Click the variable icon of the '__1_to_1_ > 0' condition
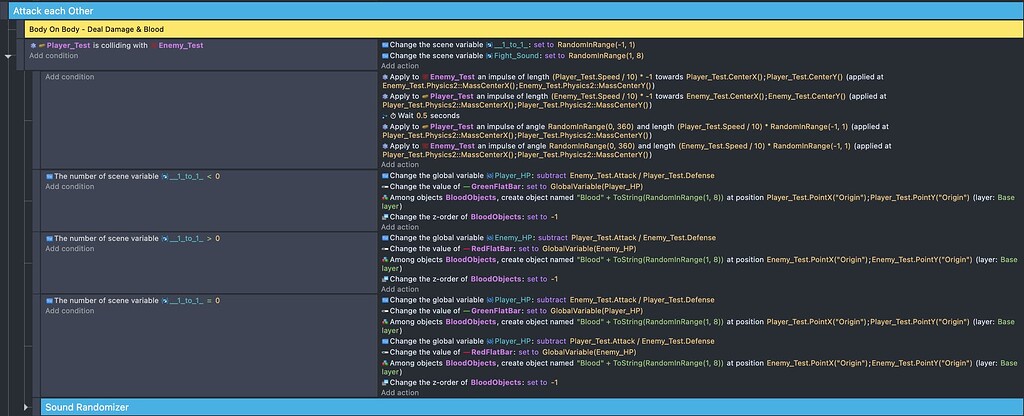Viewport: 1024px width, 416px height. click(x=49, y=238)
